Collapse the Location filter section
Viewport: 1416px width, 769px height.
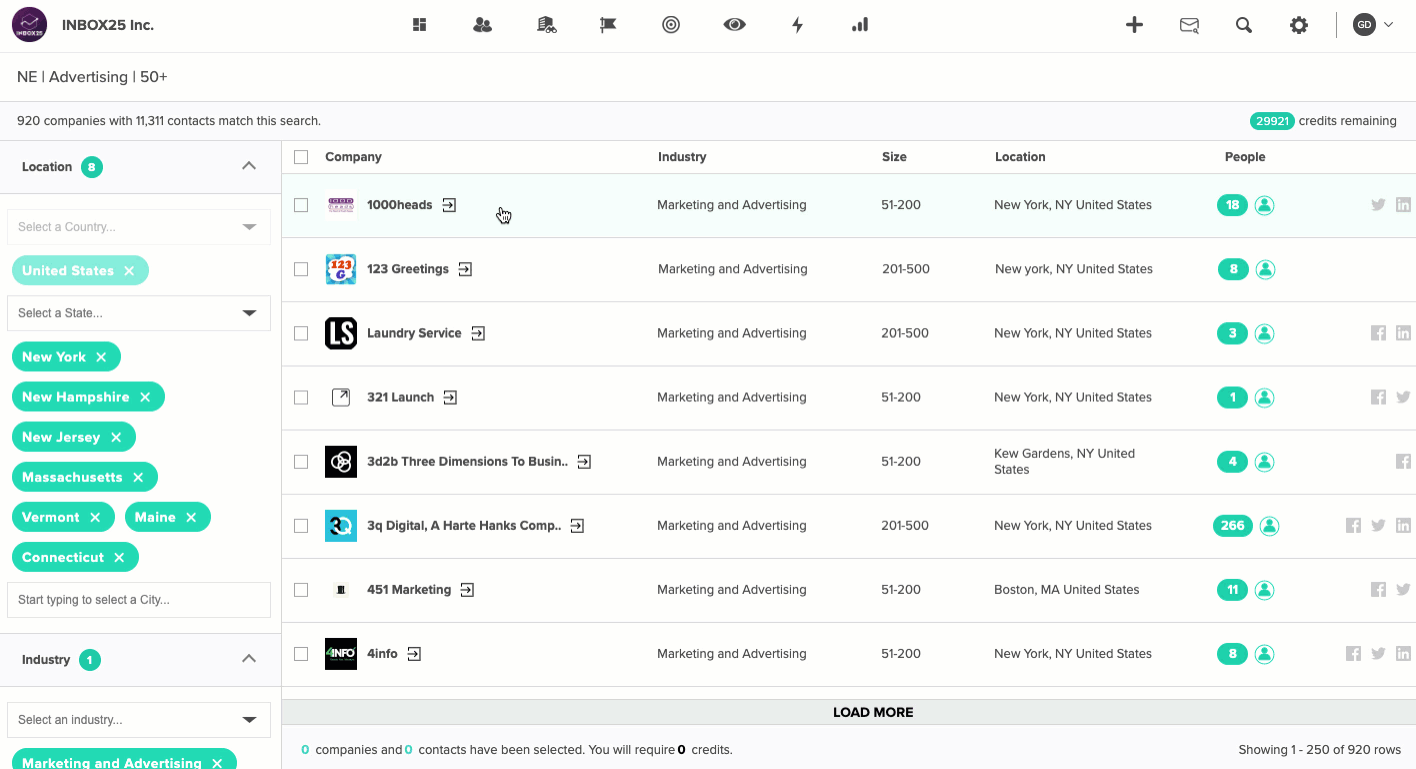(x=249, y=166)
